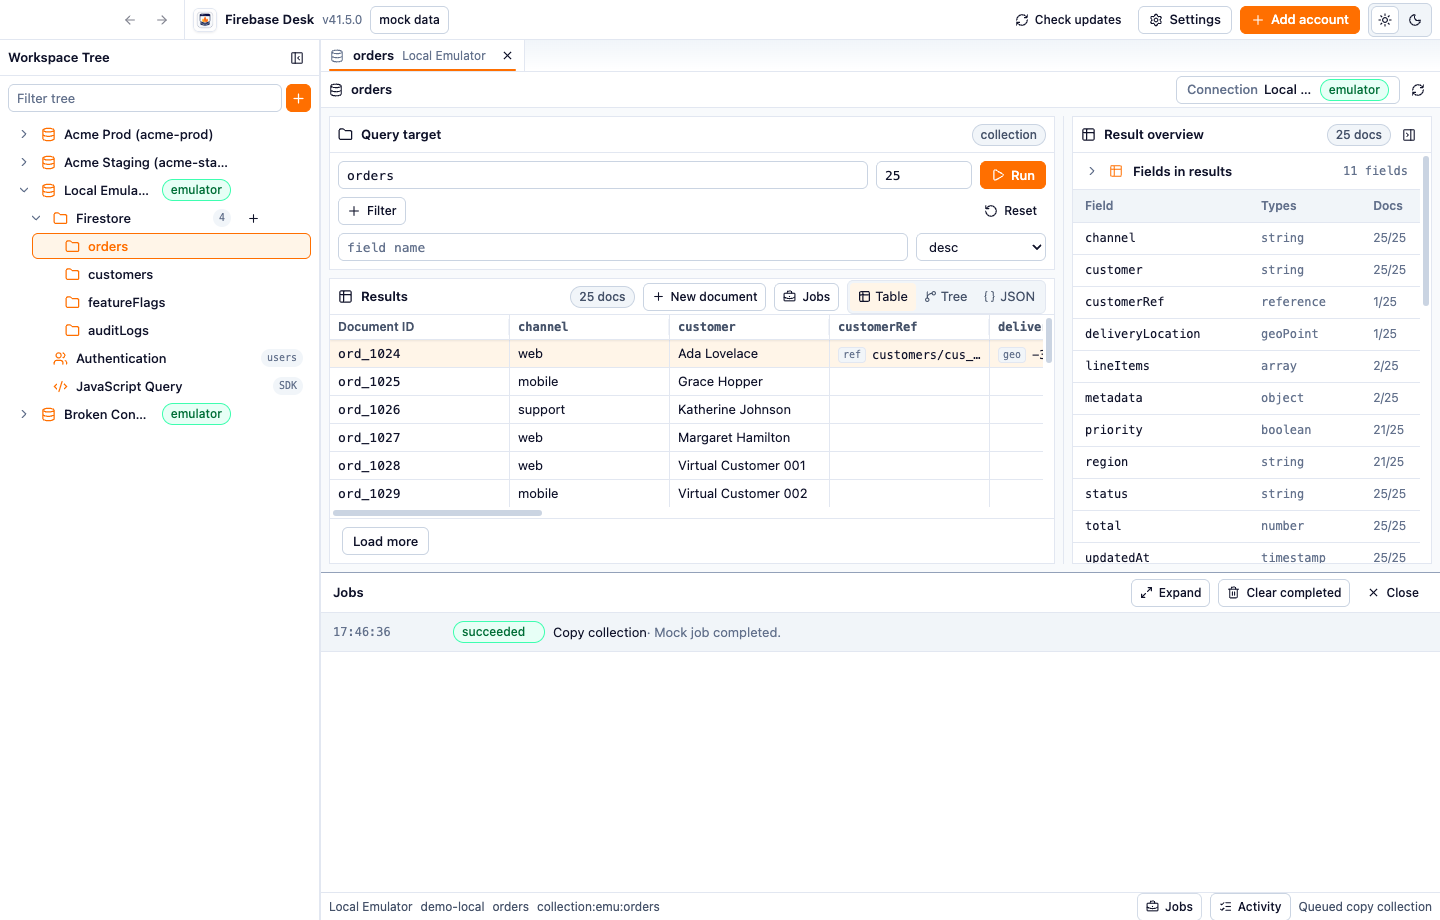Open Settings
Screen dimensions: 1440x920
point(1185,20)
